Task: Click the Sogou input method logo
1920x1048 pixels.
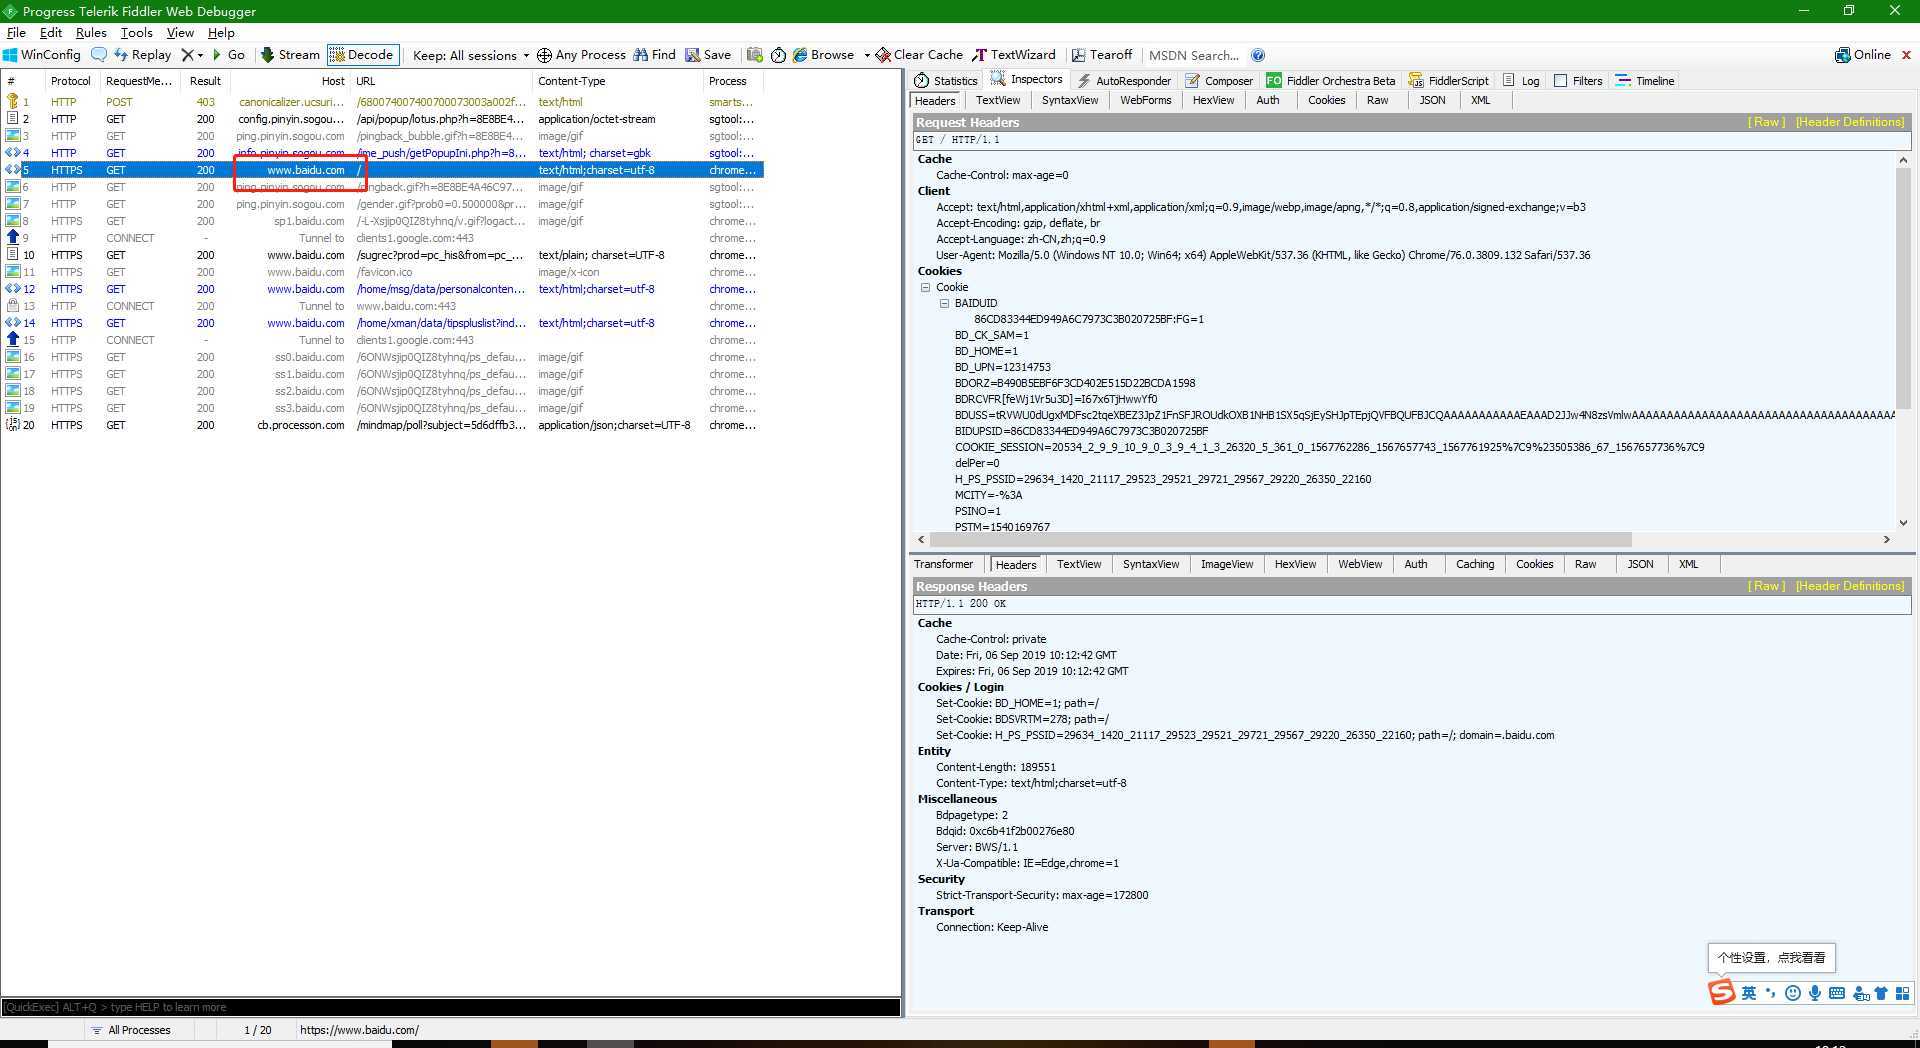Action: click(1721, 992)
